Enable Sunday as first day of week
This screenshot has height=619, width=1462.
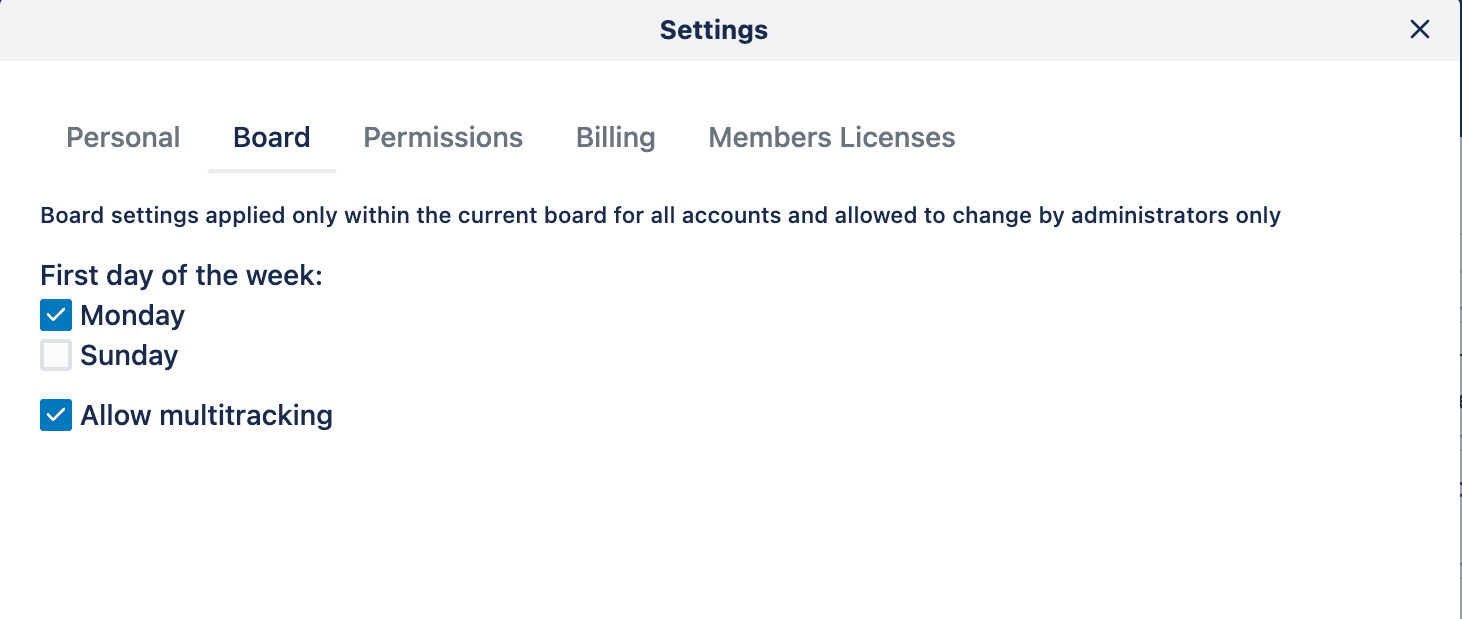(x=55, y=354)
